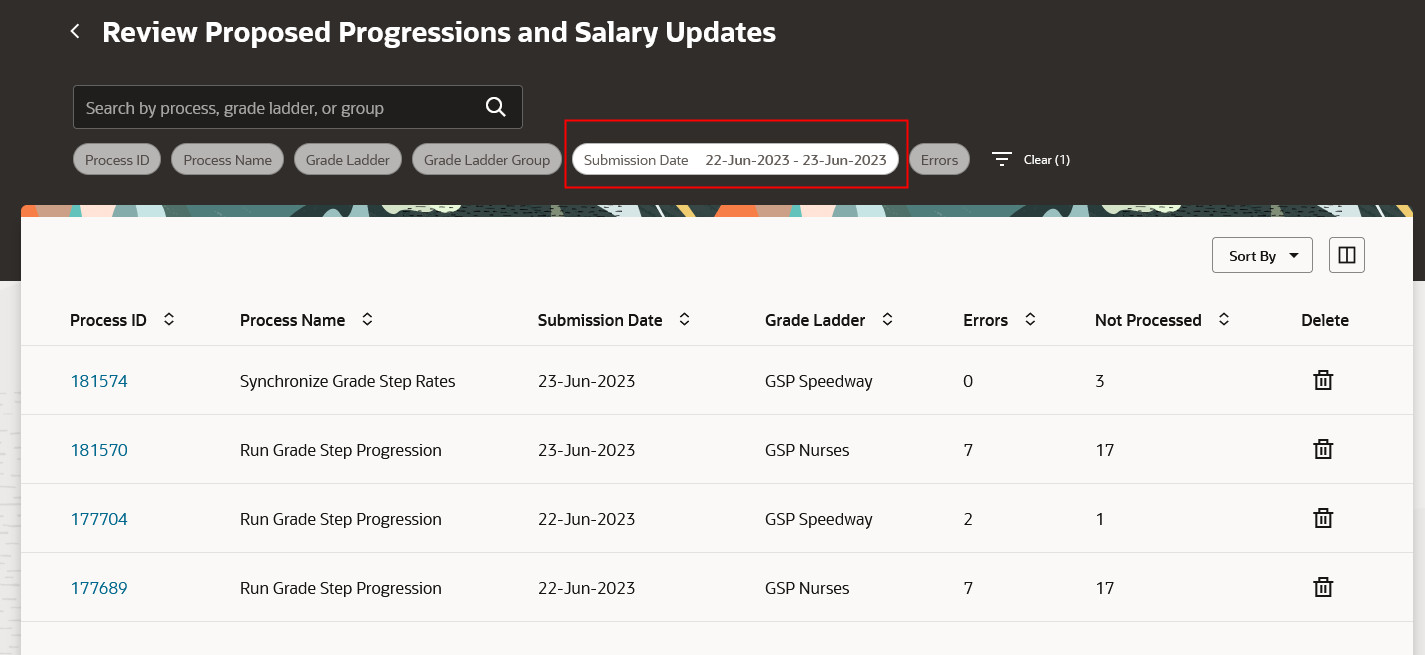This screenshot has height=655, width=1425.
Task: Toggle the Errors filter chip
Action: [939, 160]
